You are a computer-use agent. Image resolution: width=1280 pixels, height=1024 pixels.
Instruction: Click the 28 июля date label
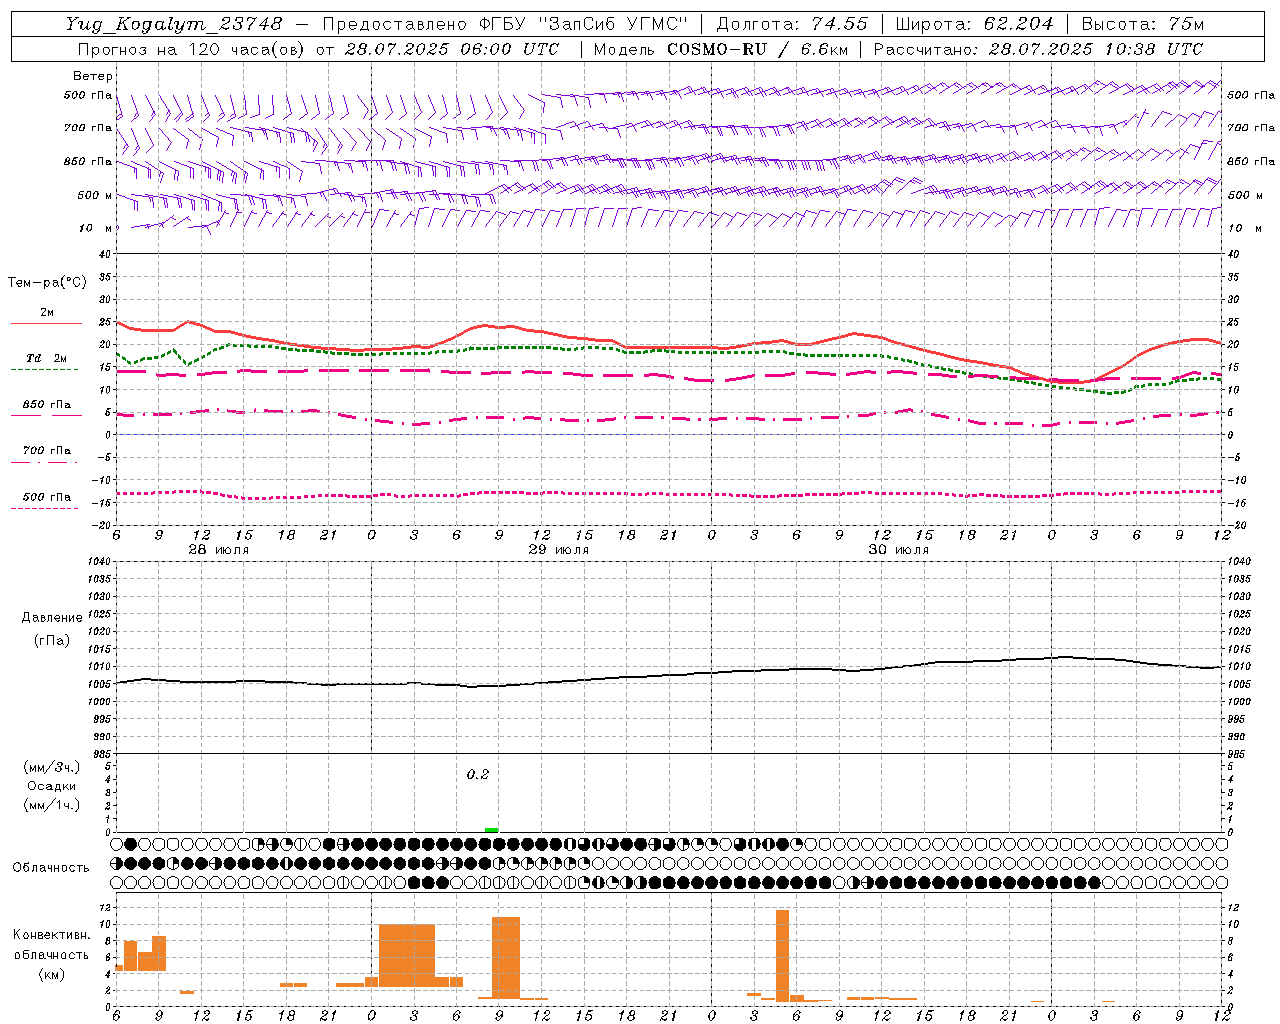pos(219,550)
